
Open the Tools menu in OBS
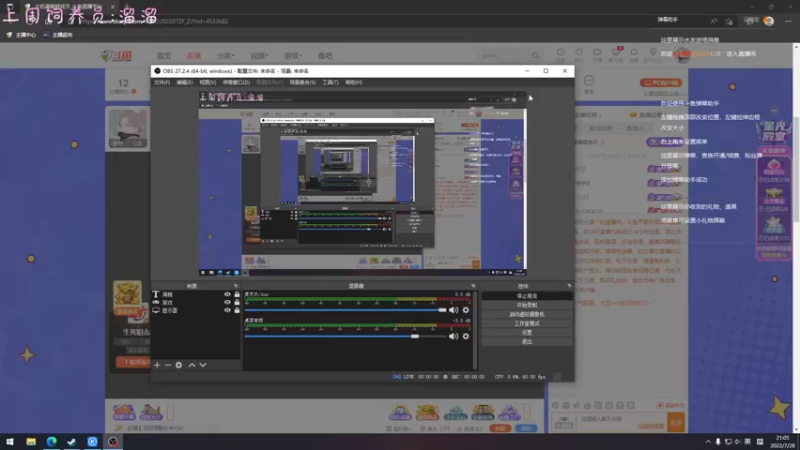tap(330, 82)
